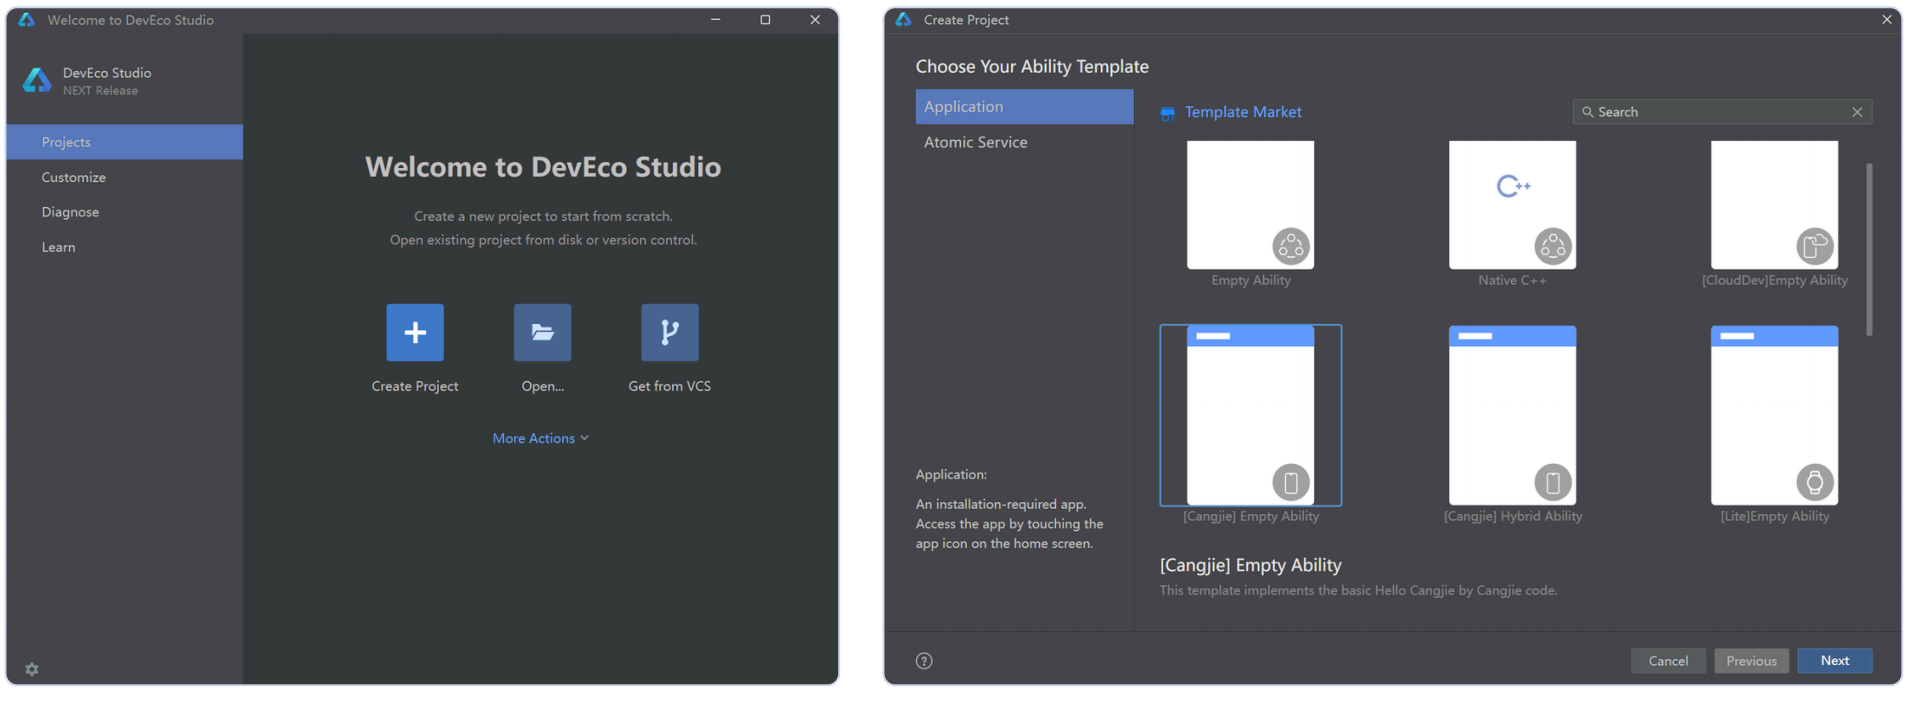The height and width of the screenshot is (702, 1914).
Task: Click in the template Search field
Action: (x=1722, y=112)
